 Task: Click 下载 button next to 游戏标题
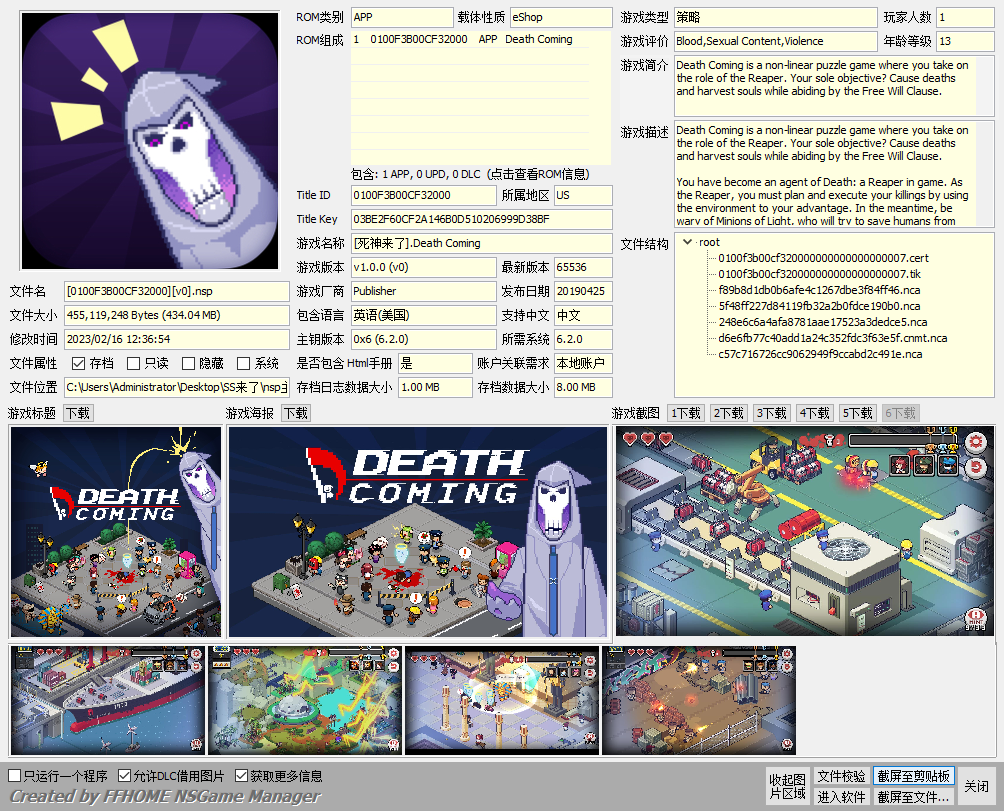pos(78,414)
